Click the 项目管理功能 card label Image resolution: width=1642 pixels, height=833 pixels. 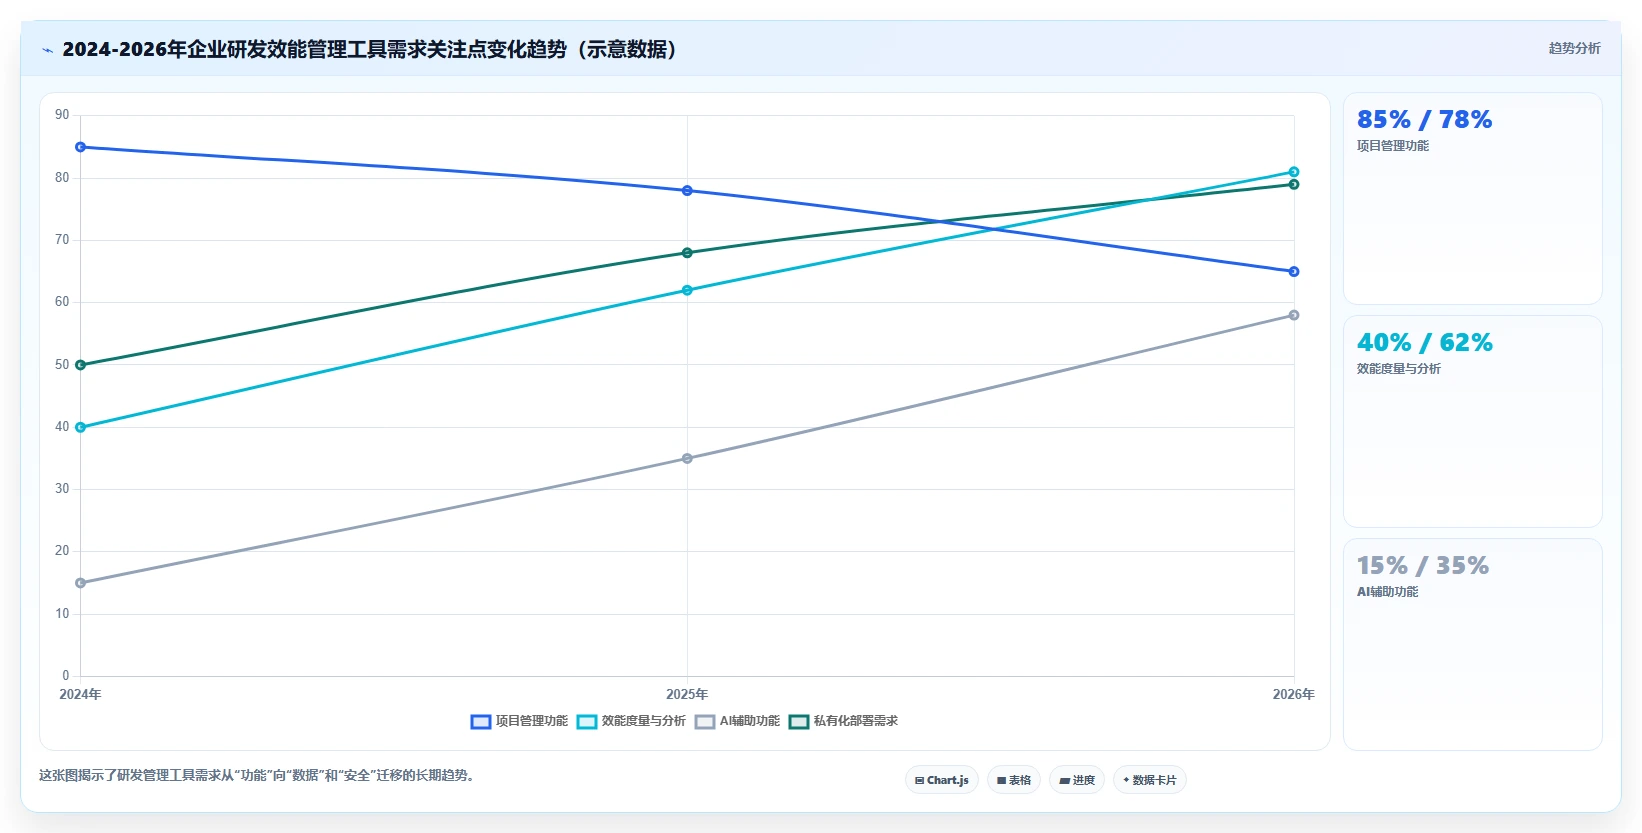pyautogui.click(x=1392, y=146)
